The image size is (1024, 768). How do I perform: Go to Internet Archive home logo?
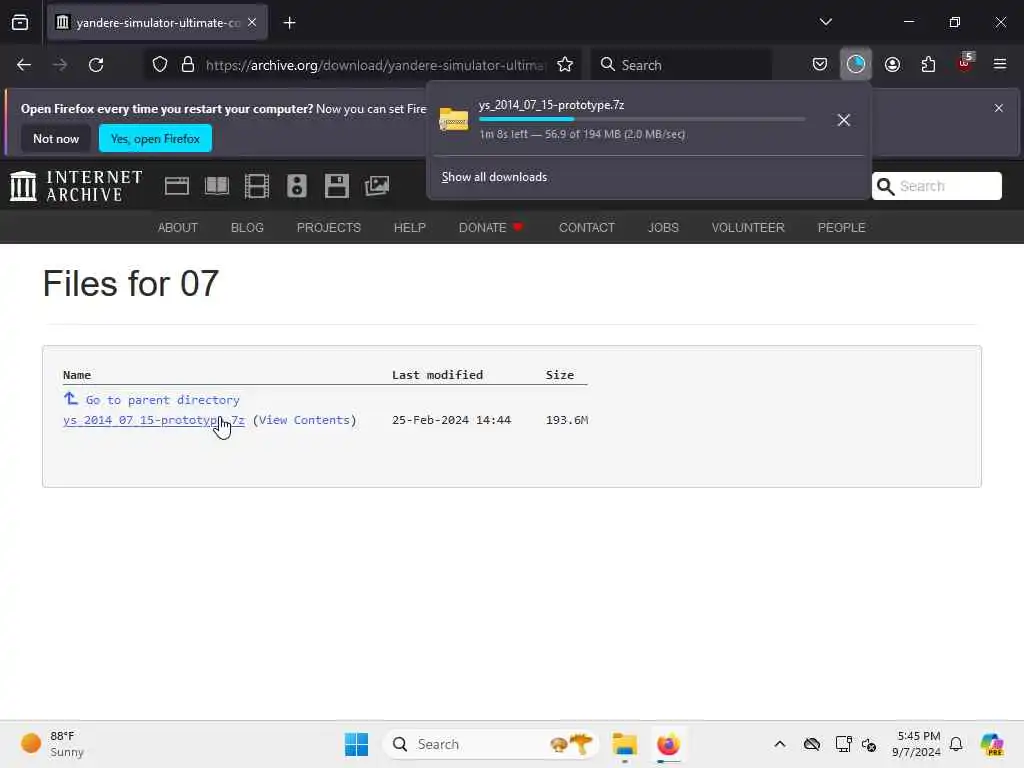(76, 186)
